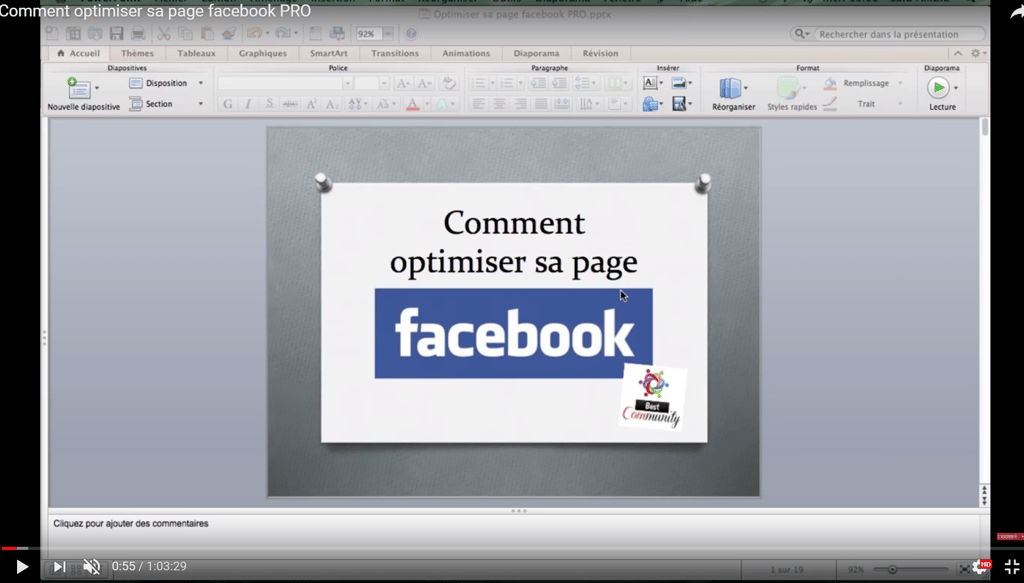
Task: Open the 92% zoom combo box
Action: click(x=374, y=34)
